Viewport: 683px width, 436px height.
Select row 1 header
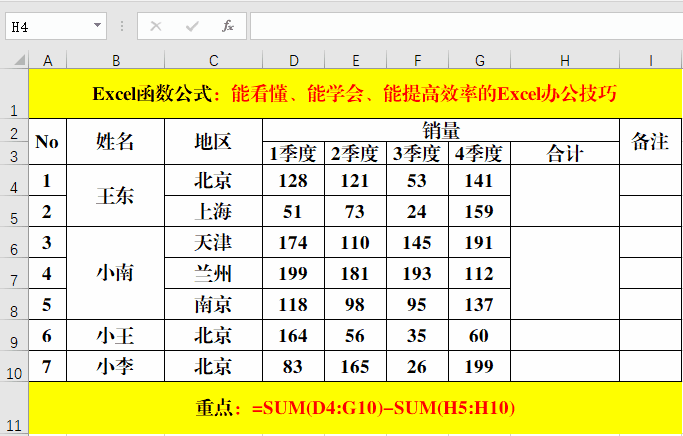(x=14, y=93)
